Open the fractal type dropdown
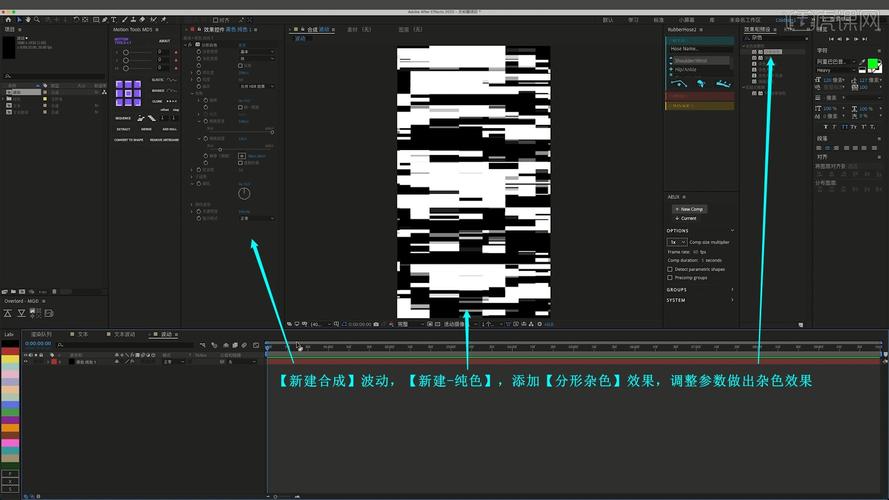This screenshot has height=500, width=889. pos(257,52)
